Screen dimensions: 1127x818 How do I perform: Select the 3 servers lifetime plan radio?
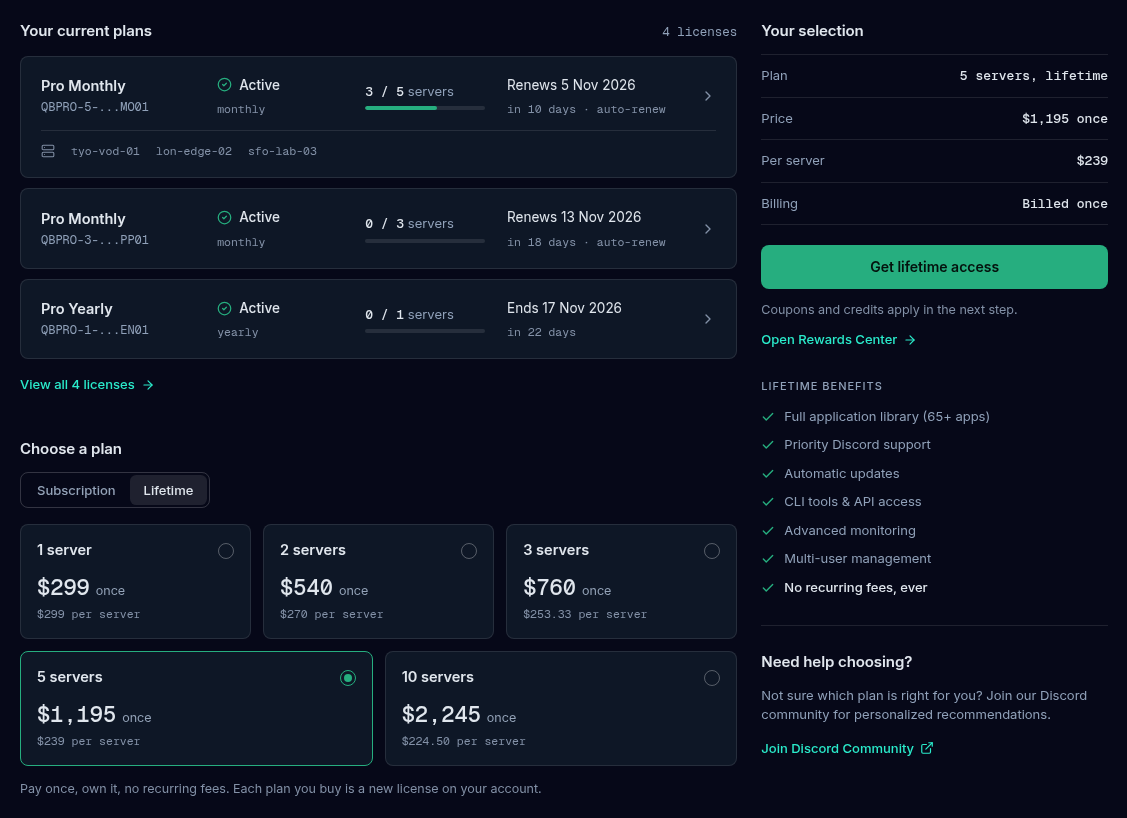pyautogui.click(x=712, y=551)
